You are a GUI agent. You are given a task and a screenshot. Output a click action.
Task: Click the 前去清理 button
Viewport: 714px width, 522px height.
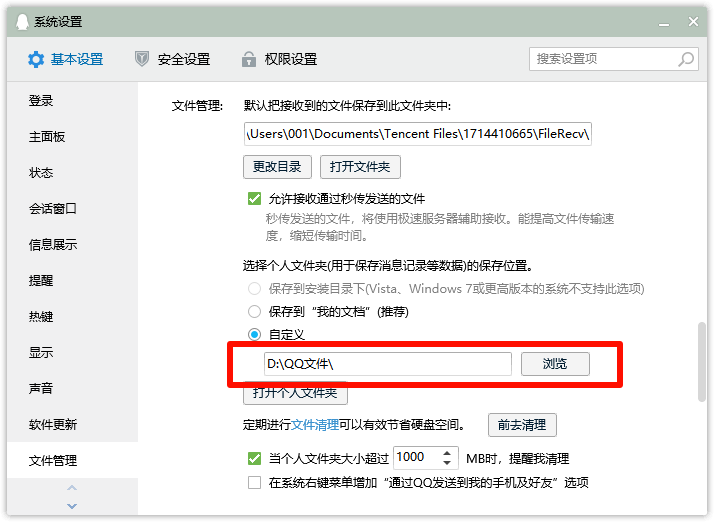(522, 425)
